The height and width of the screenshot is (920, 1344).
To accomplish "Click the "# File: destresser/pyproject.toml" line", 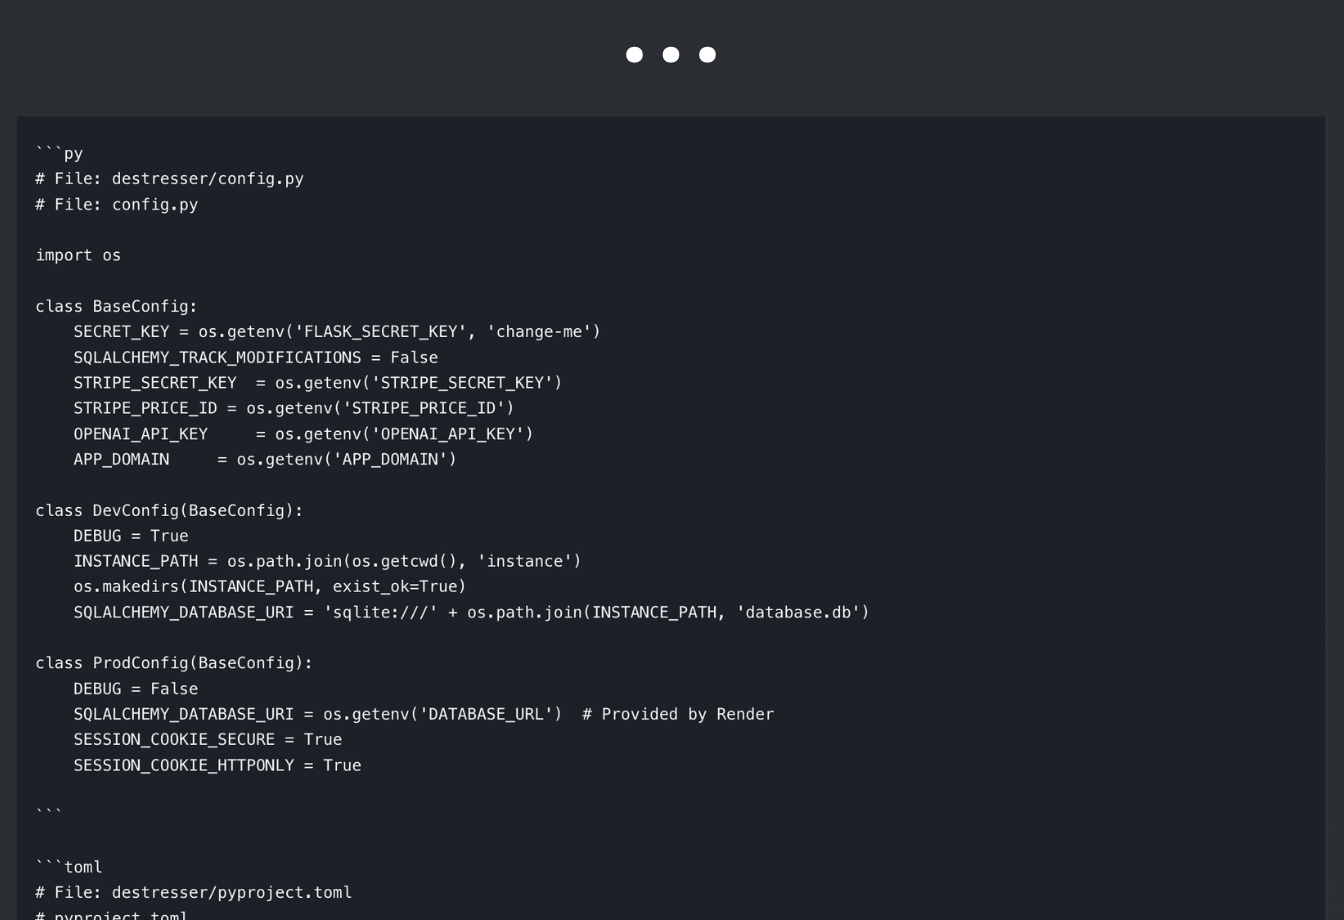I will pos(194,893).
